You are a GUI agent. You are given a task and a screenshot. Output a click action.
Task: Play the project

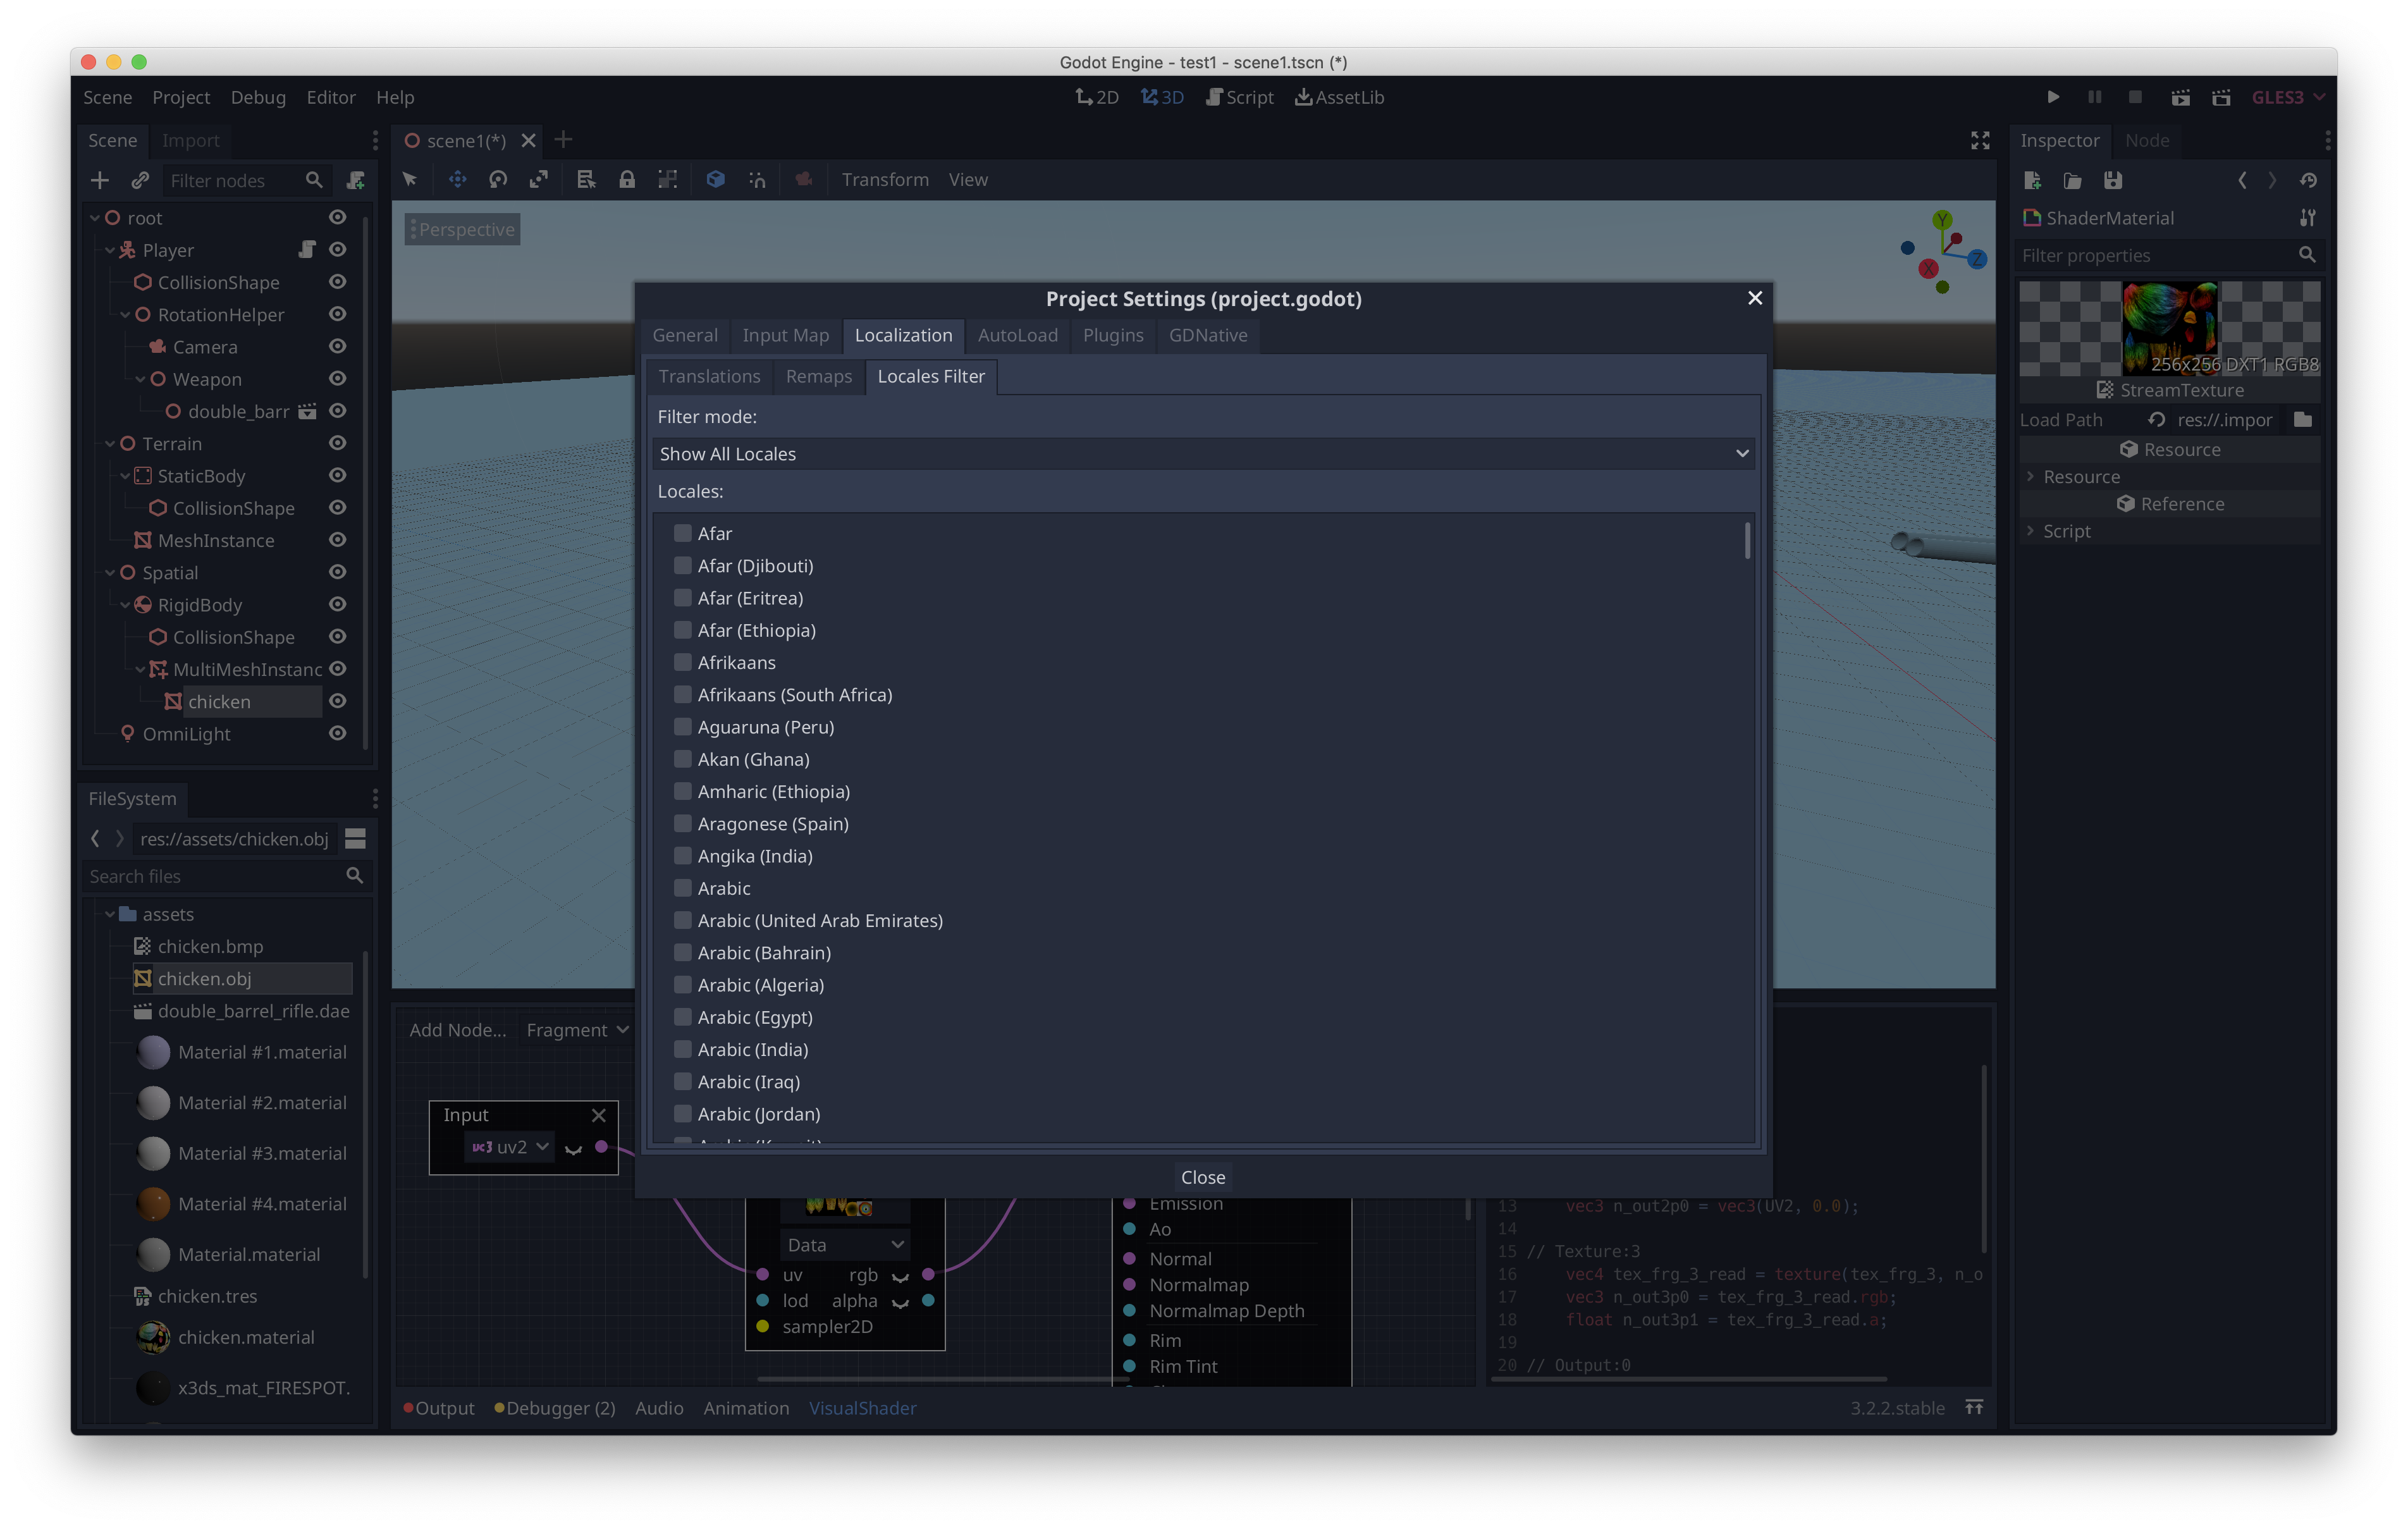[2053, 97]
